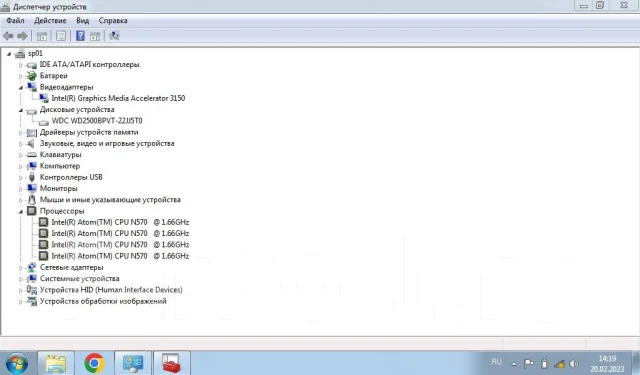Expand the Сетевые адаптеры node
This screenshot has width=640, height=375.
pos(20,268)
